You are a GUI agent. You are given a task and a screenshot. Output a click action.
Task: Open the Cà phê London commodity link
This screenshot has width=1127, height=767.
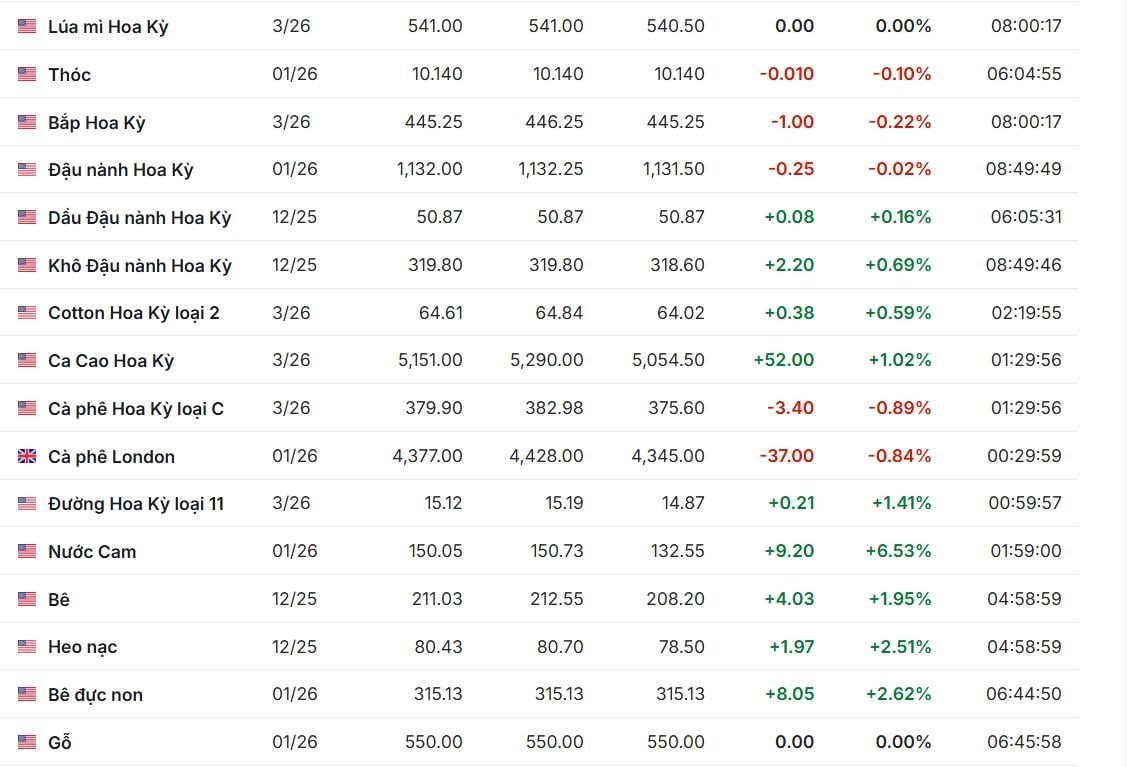pos(111,456)
